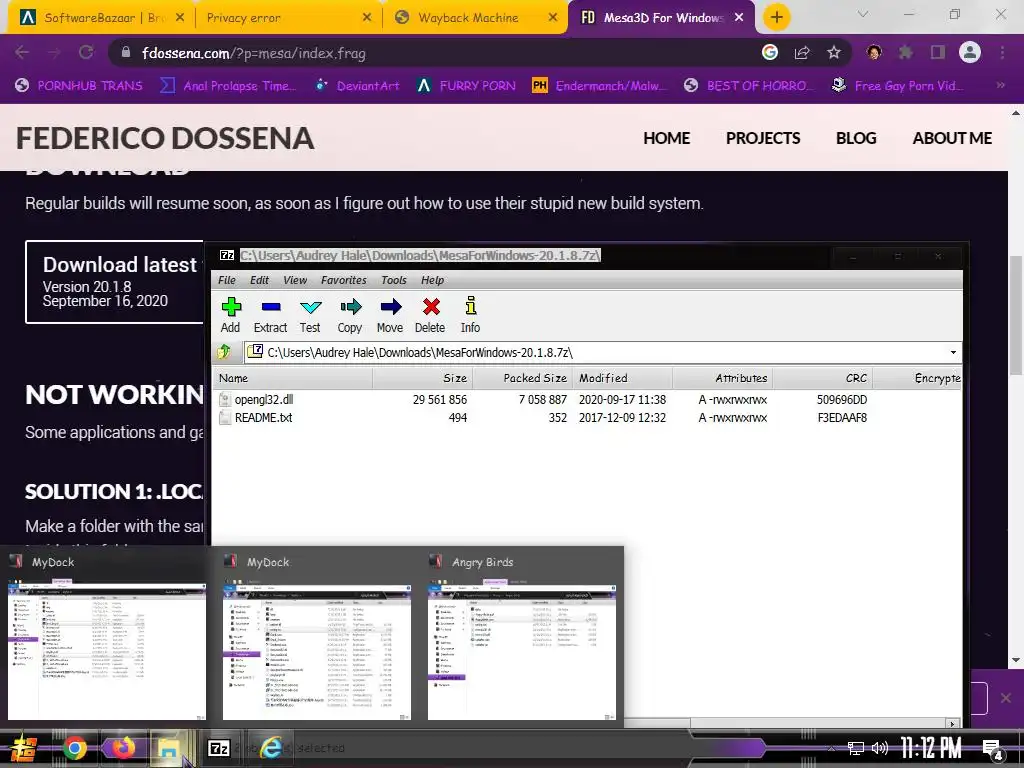Click the Move toolbar icon
Image resolution: width=1024 pixels, height=768 pixels.
(x=390, y=315)
